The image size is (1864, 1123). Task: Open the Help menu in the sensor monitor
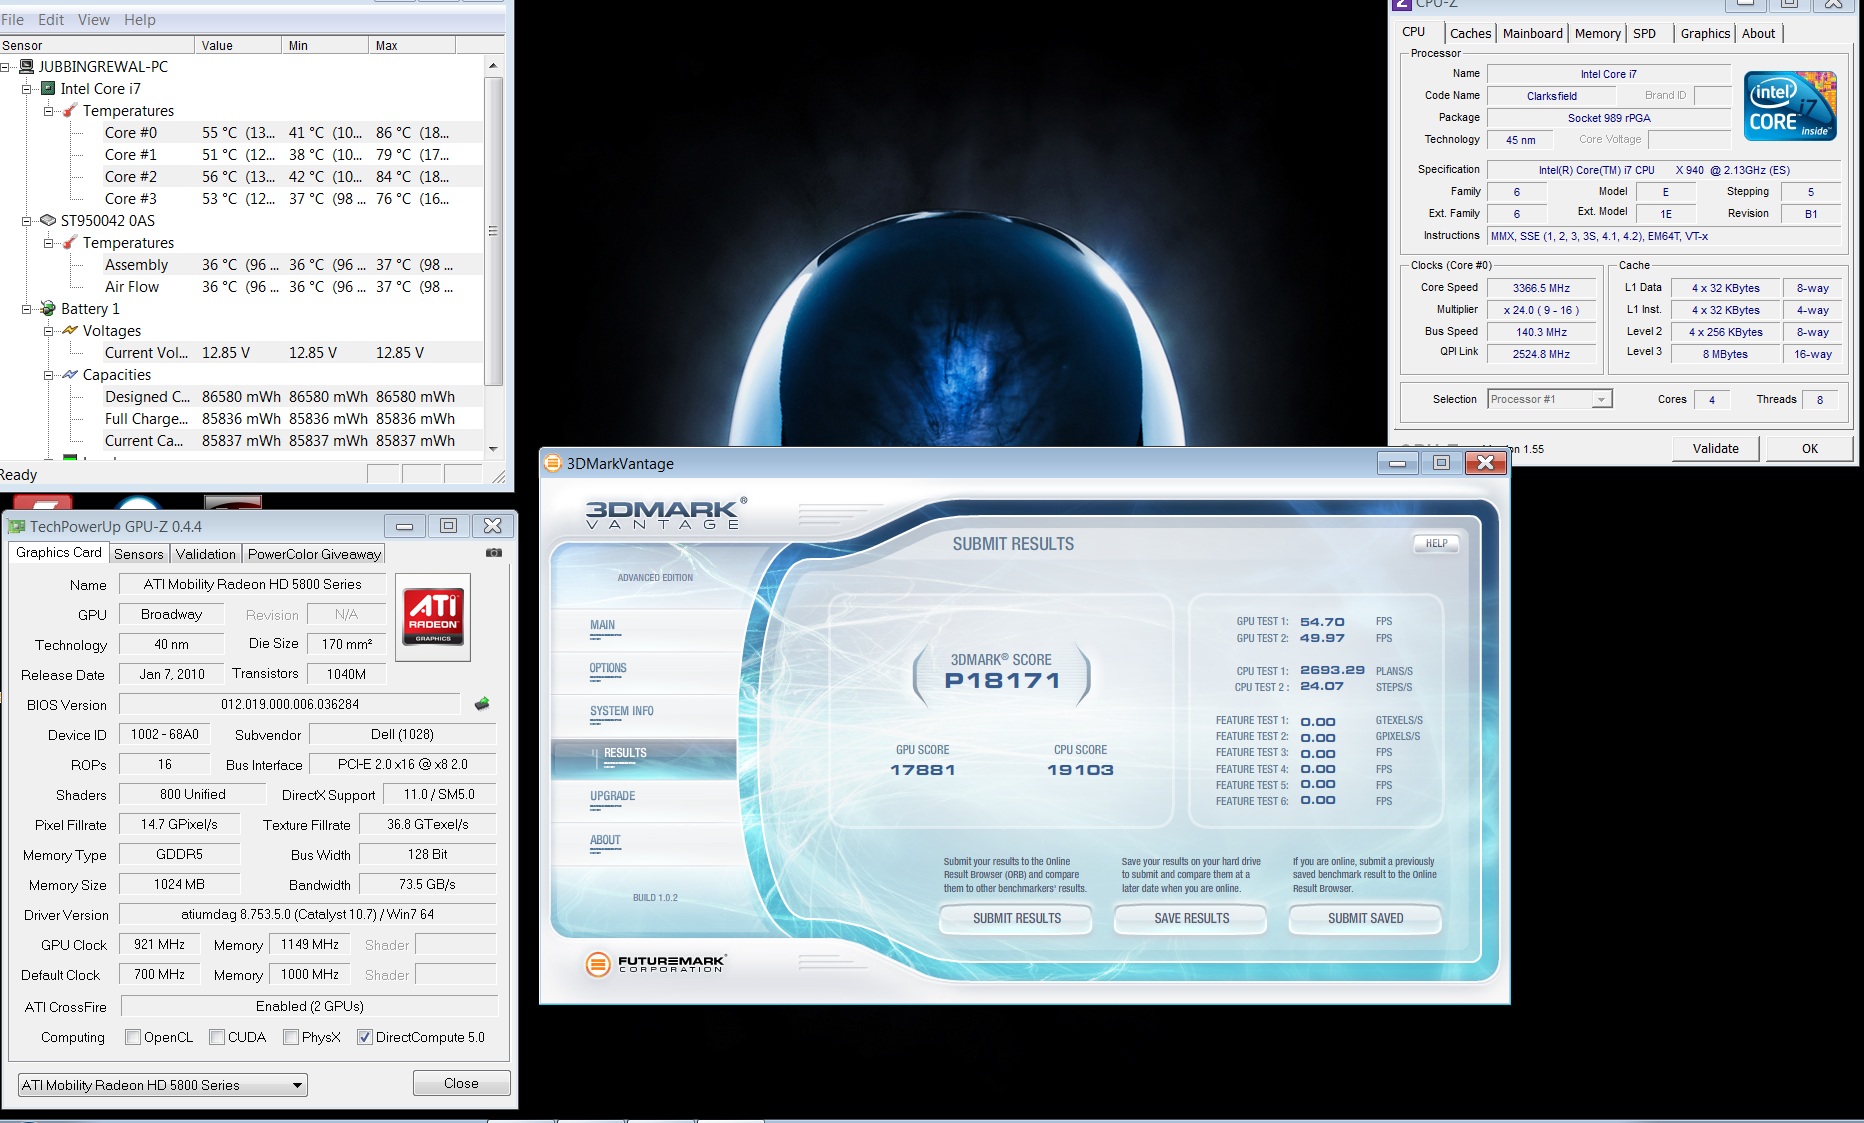coord(140,20)
